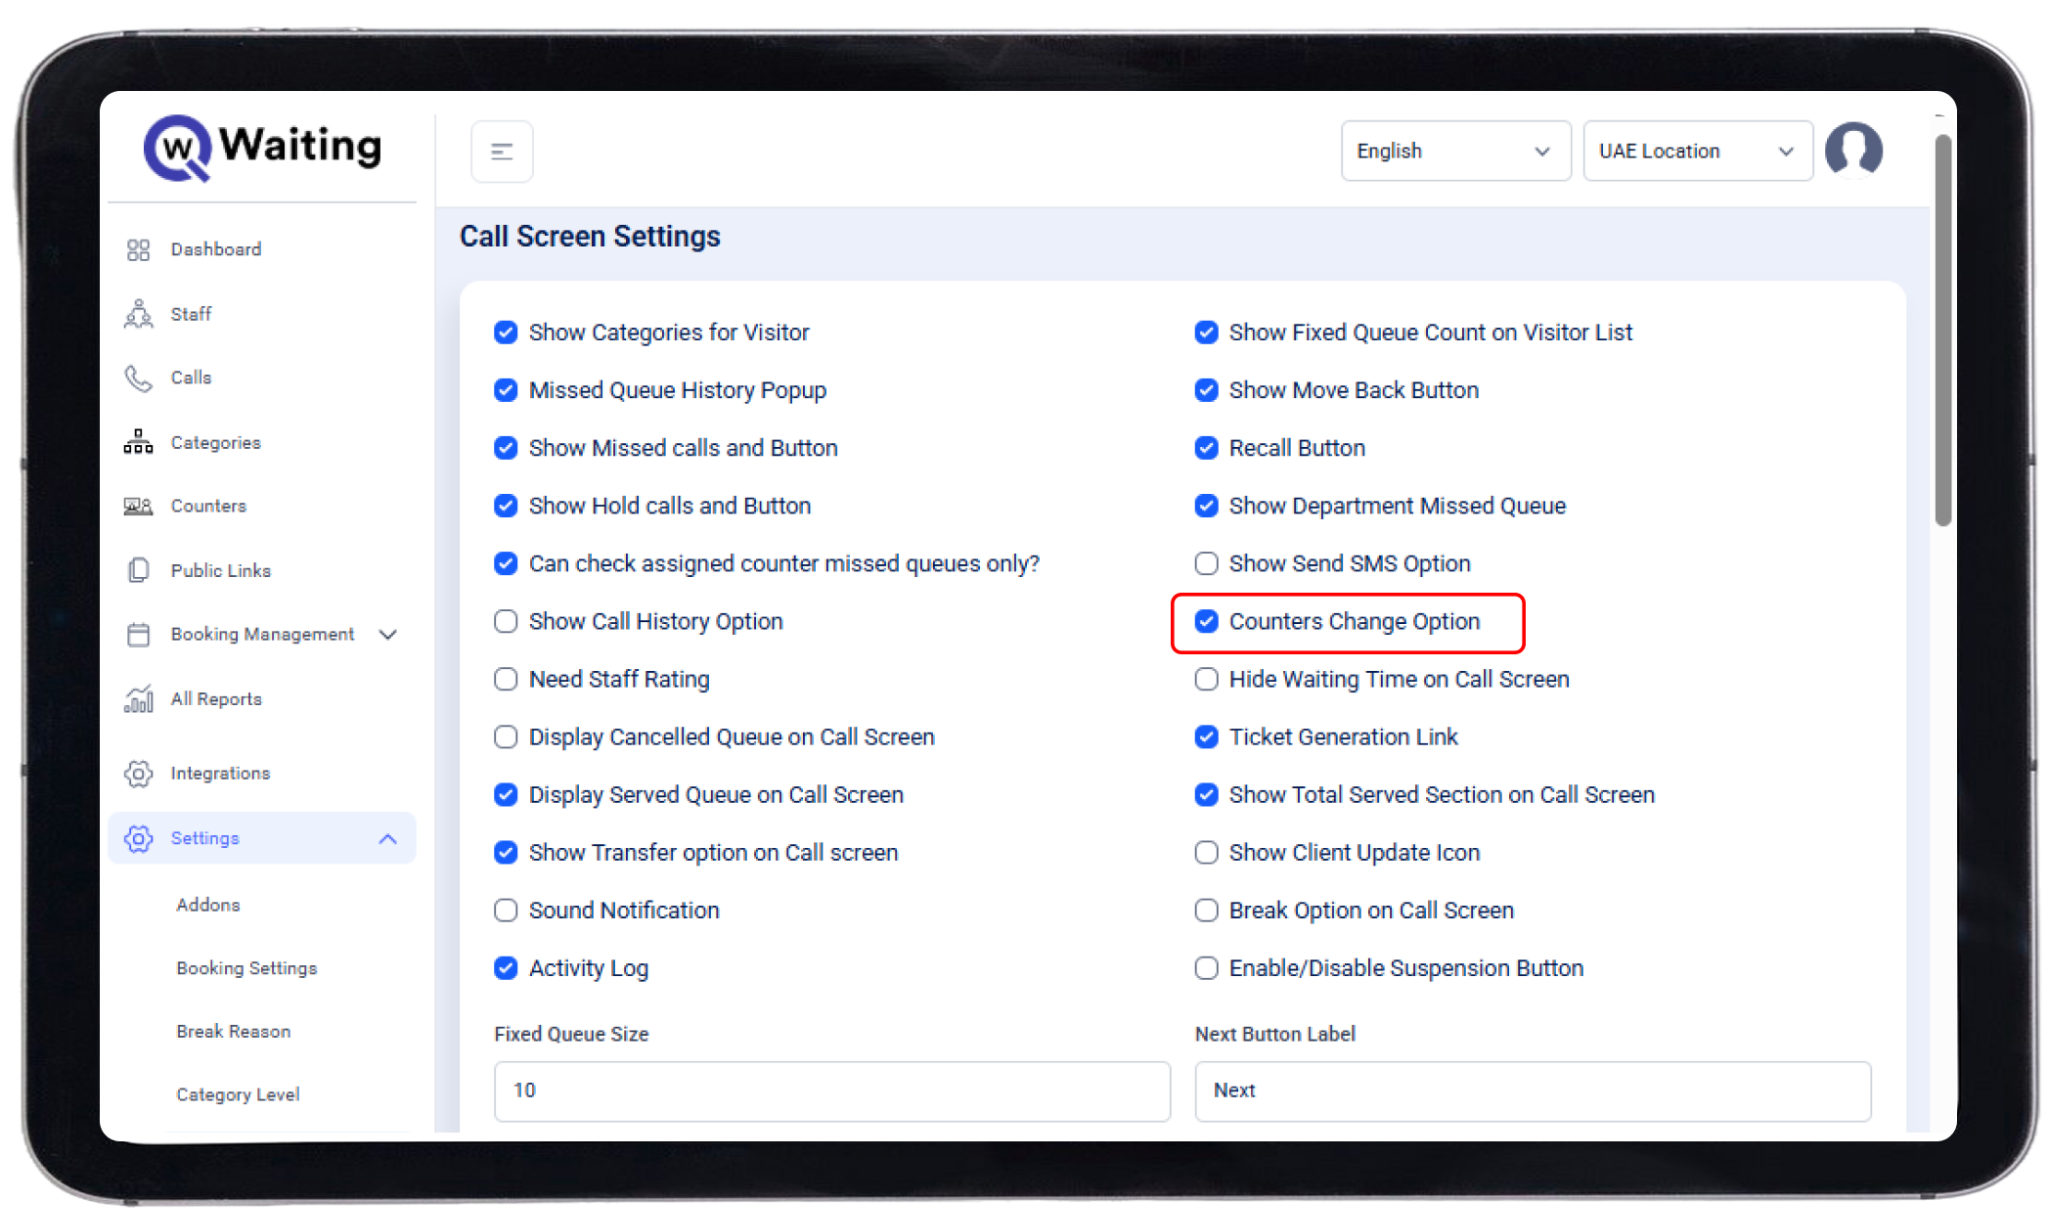Image resolution: width=2048 pixels, height=1229 pixels.
Task: Click the Public Links copy icon
Action: point(138,570)
